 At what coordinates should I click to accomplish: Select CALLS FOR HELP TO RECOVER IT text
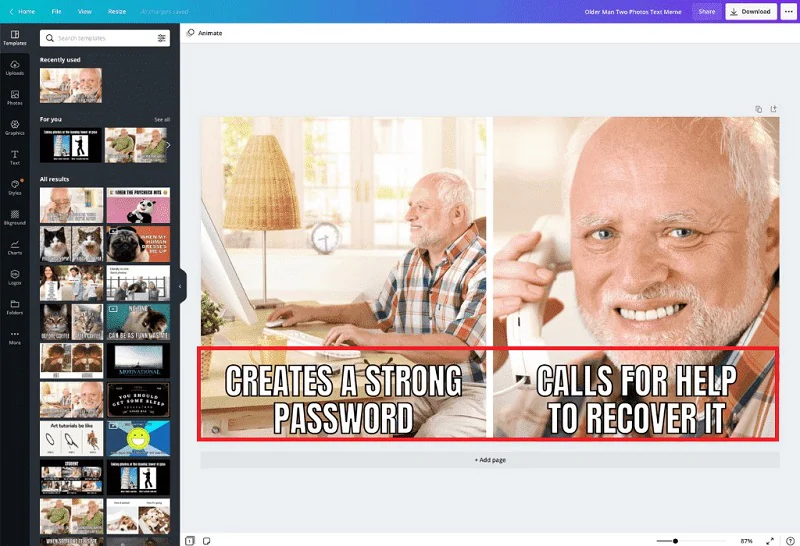click(636, 399)
